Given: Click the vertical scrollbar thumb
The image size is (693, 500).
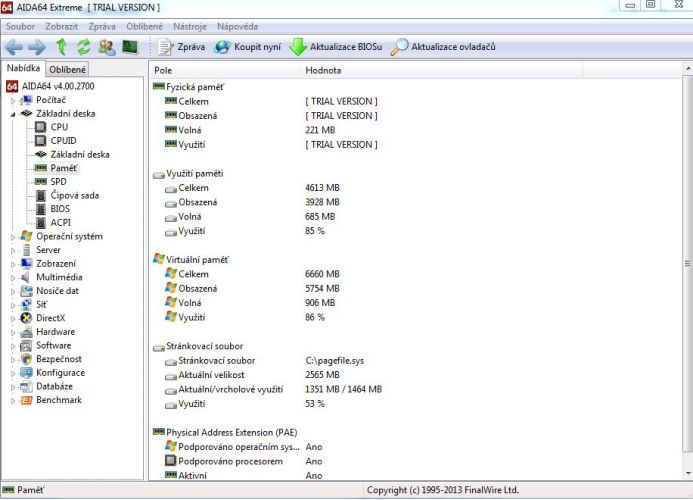Looking at the screenshot, I should 688,263.
